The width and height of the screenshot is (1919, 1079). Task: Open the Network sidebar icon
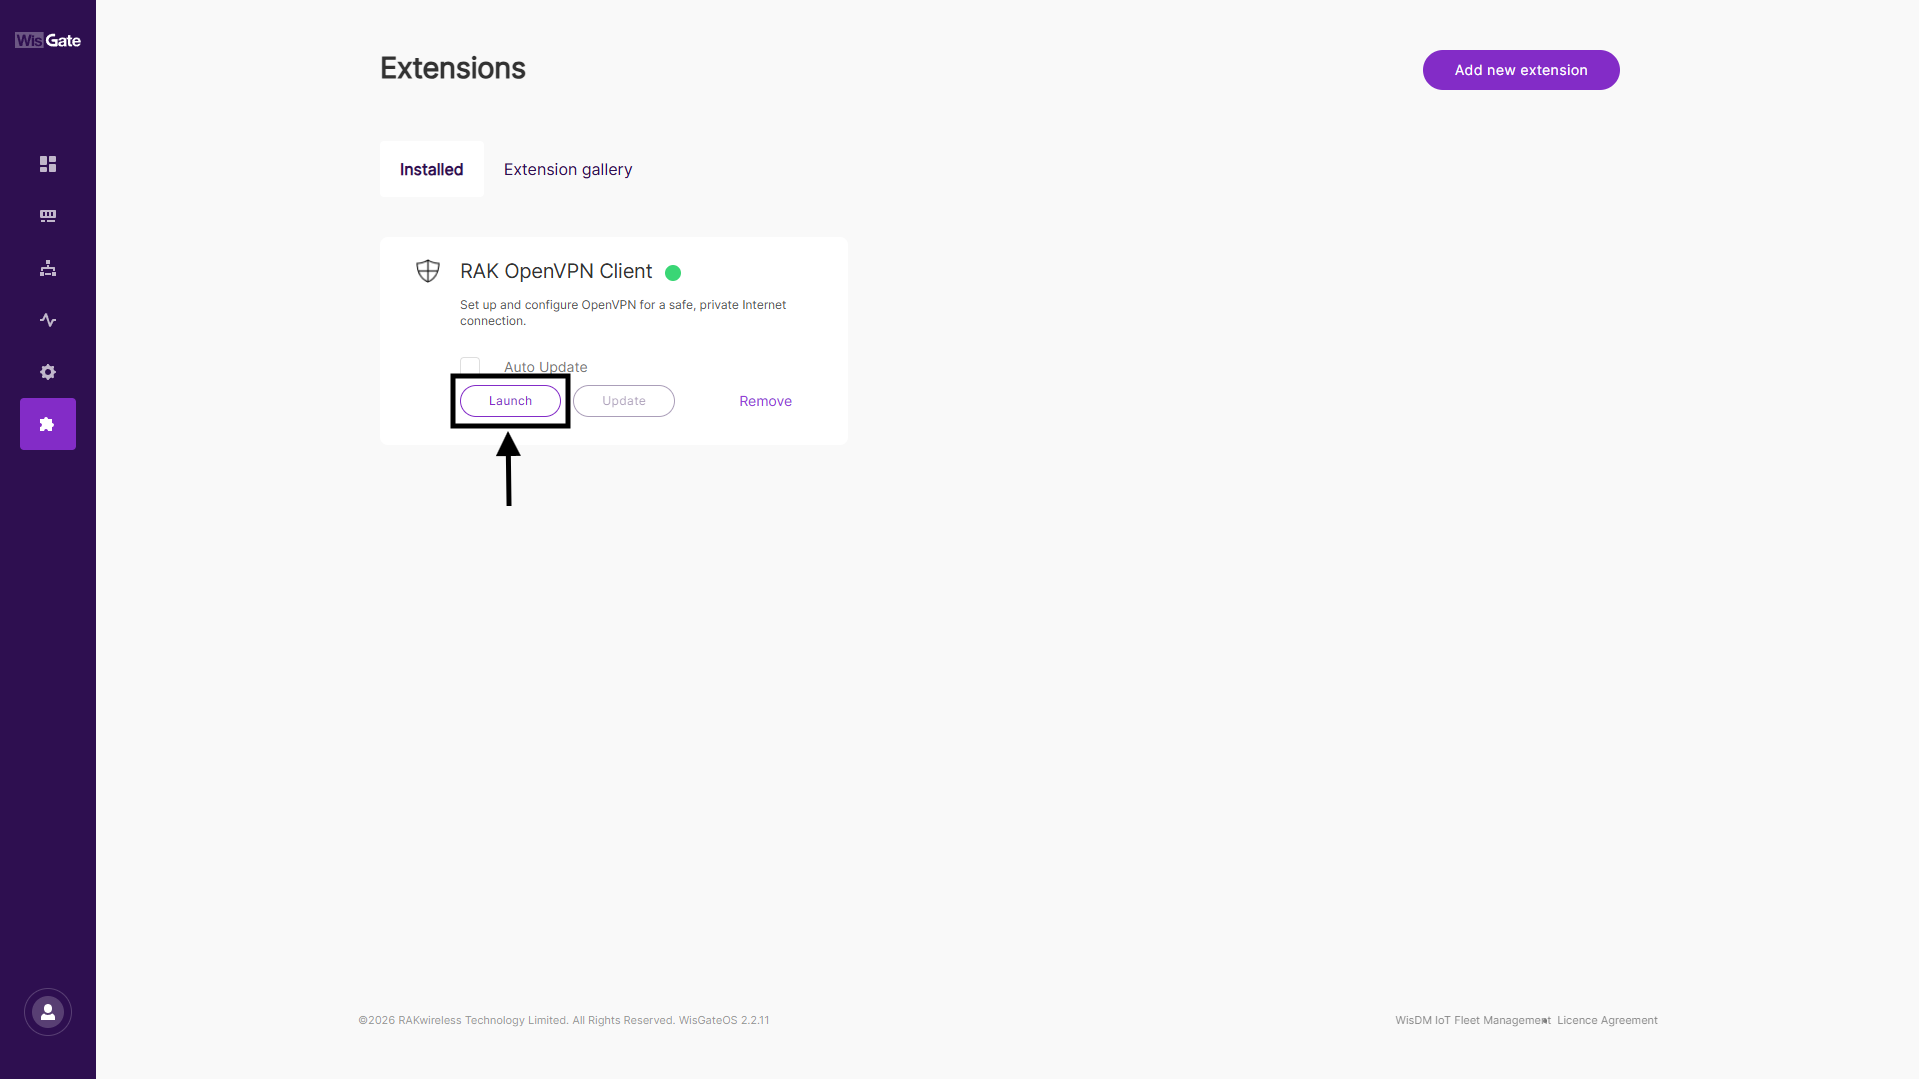pyautogui.click(x=48, y=268)
